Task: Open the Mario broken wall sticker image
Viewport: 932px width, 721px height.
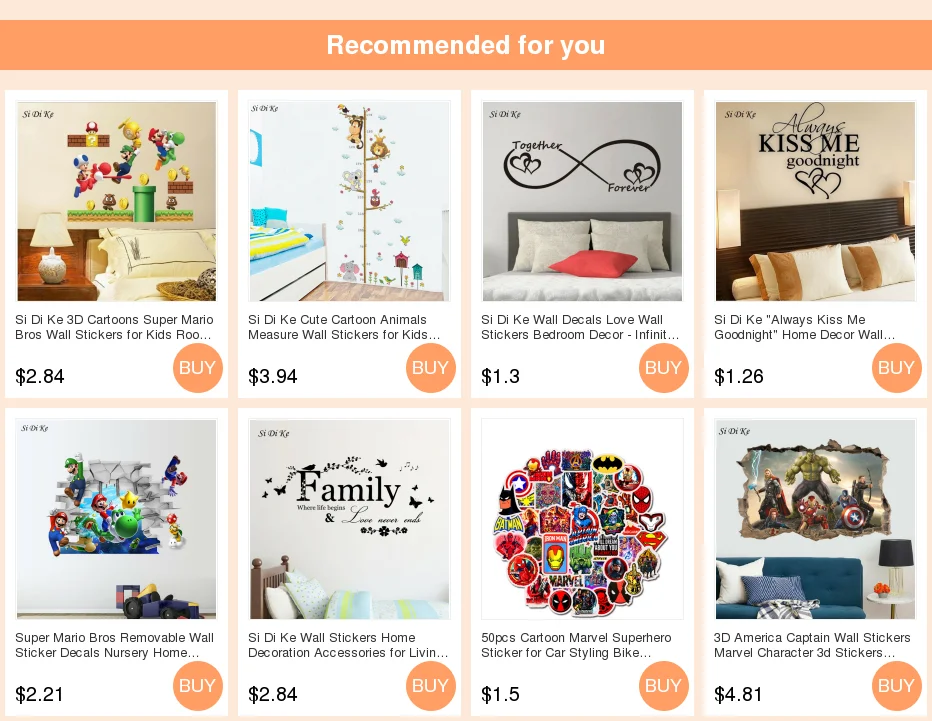Action: 116,520
